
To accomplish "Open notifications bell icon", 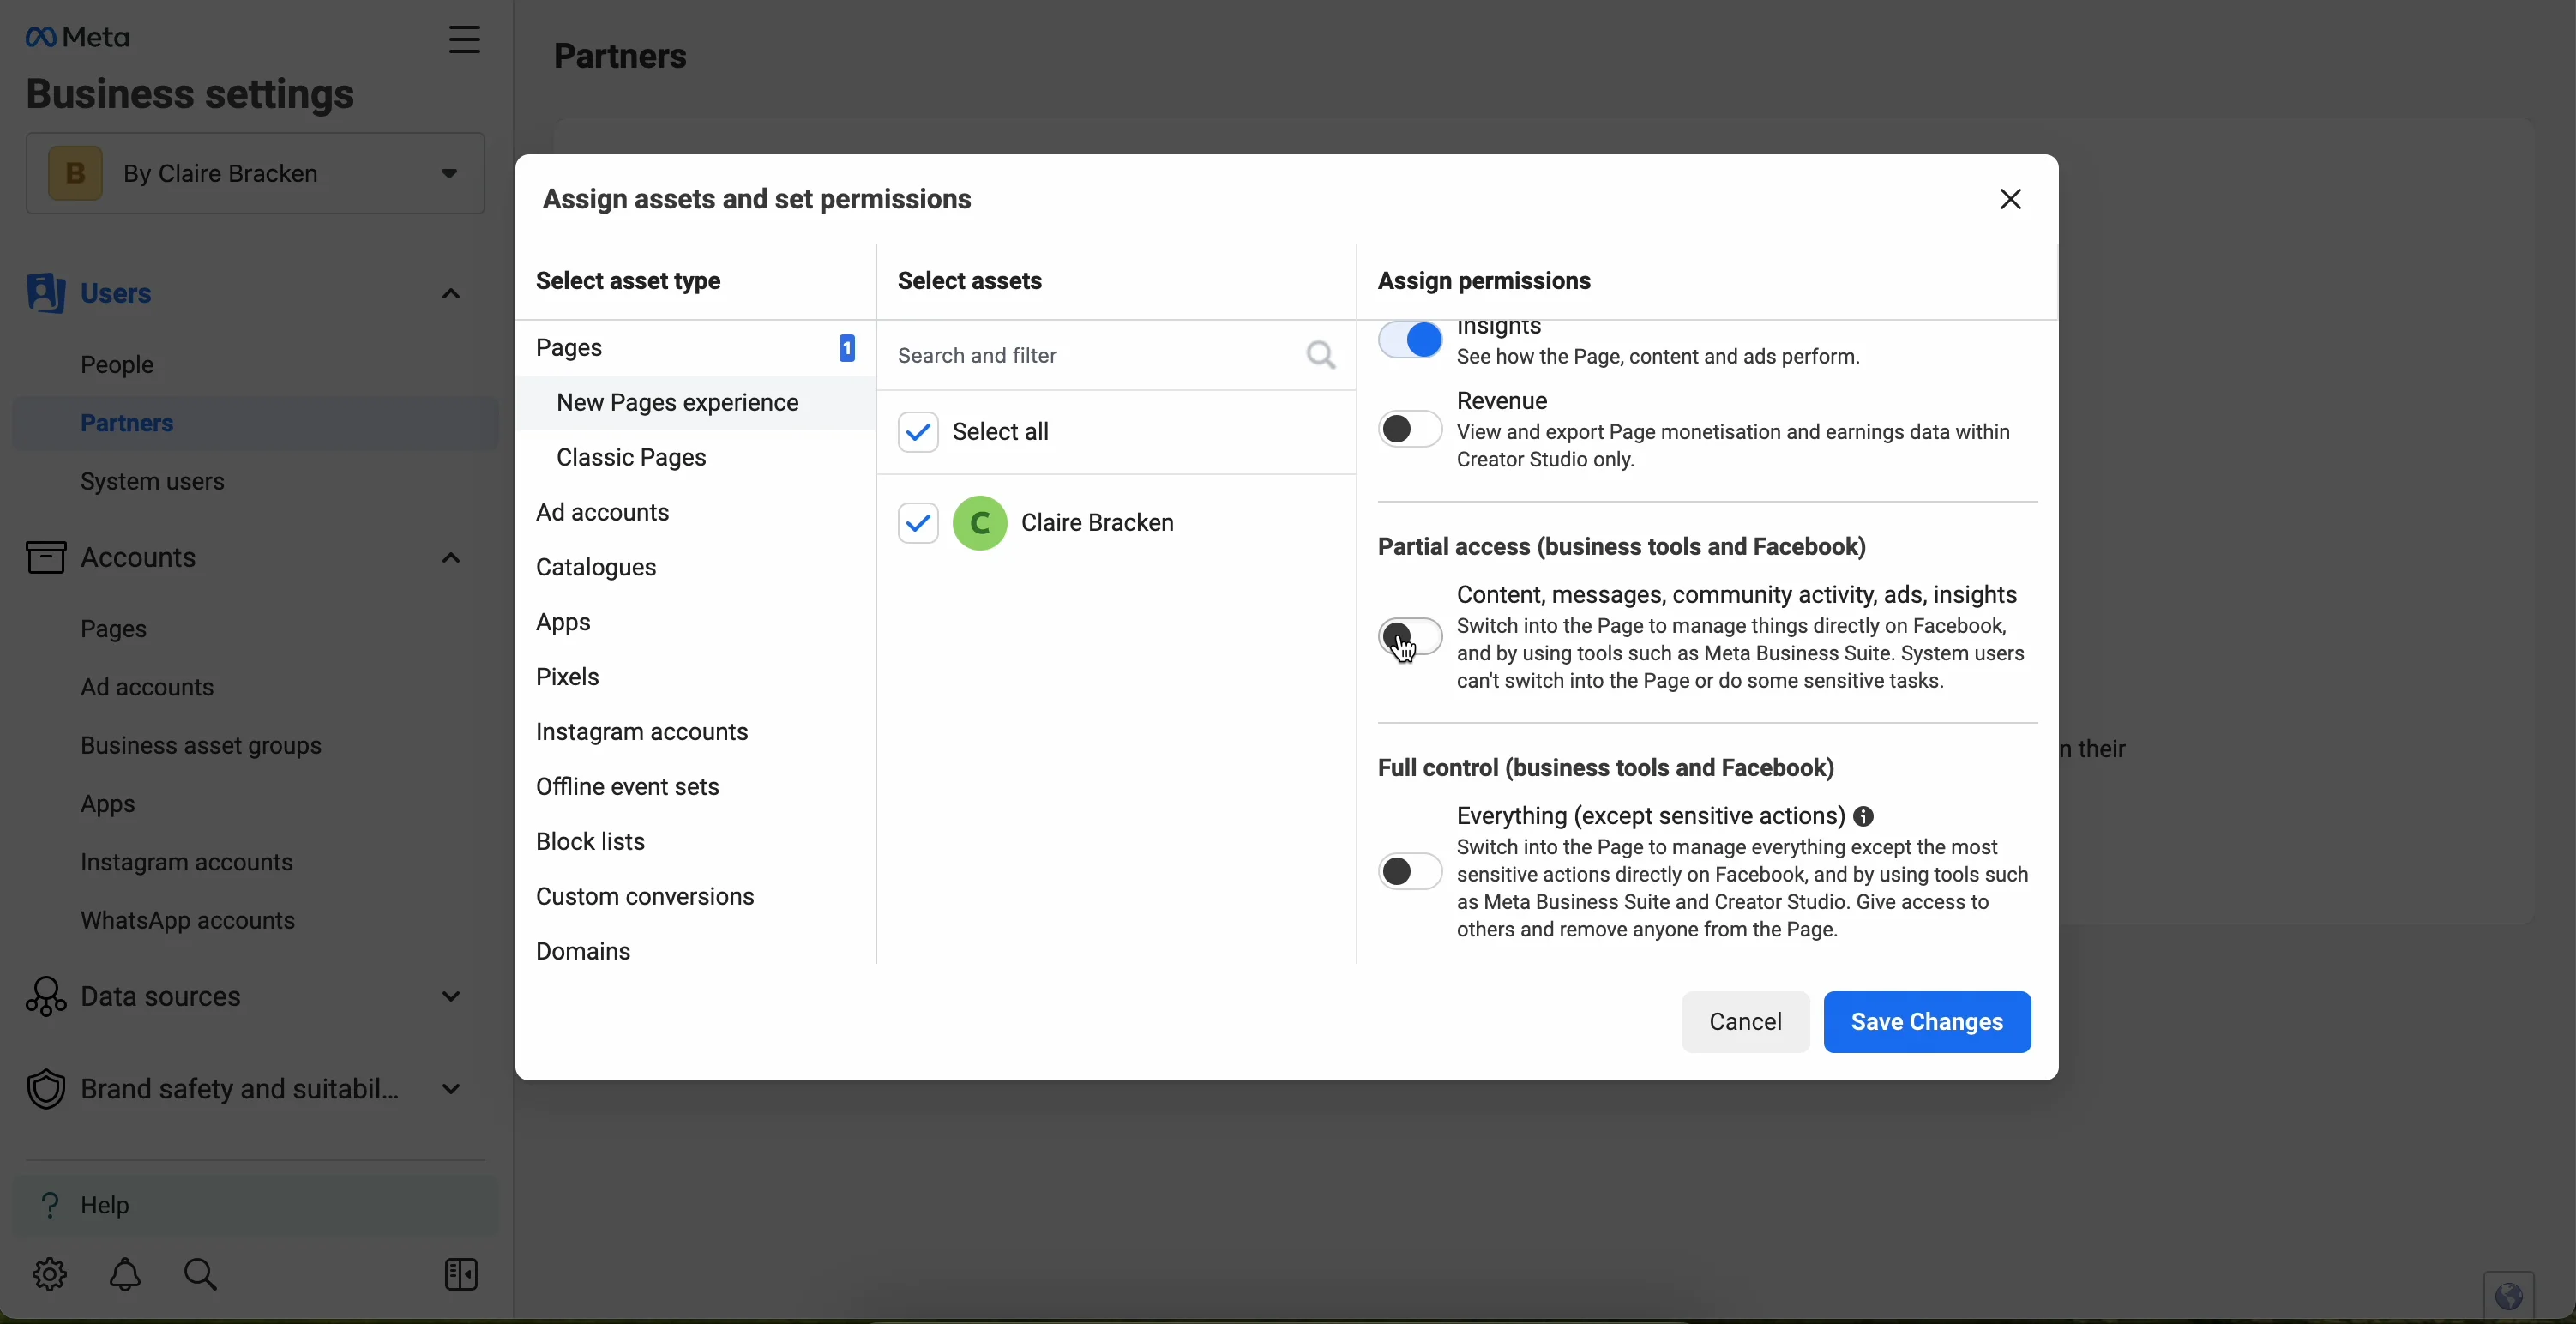I will (x=125, y=1275).
